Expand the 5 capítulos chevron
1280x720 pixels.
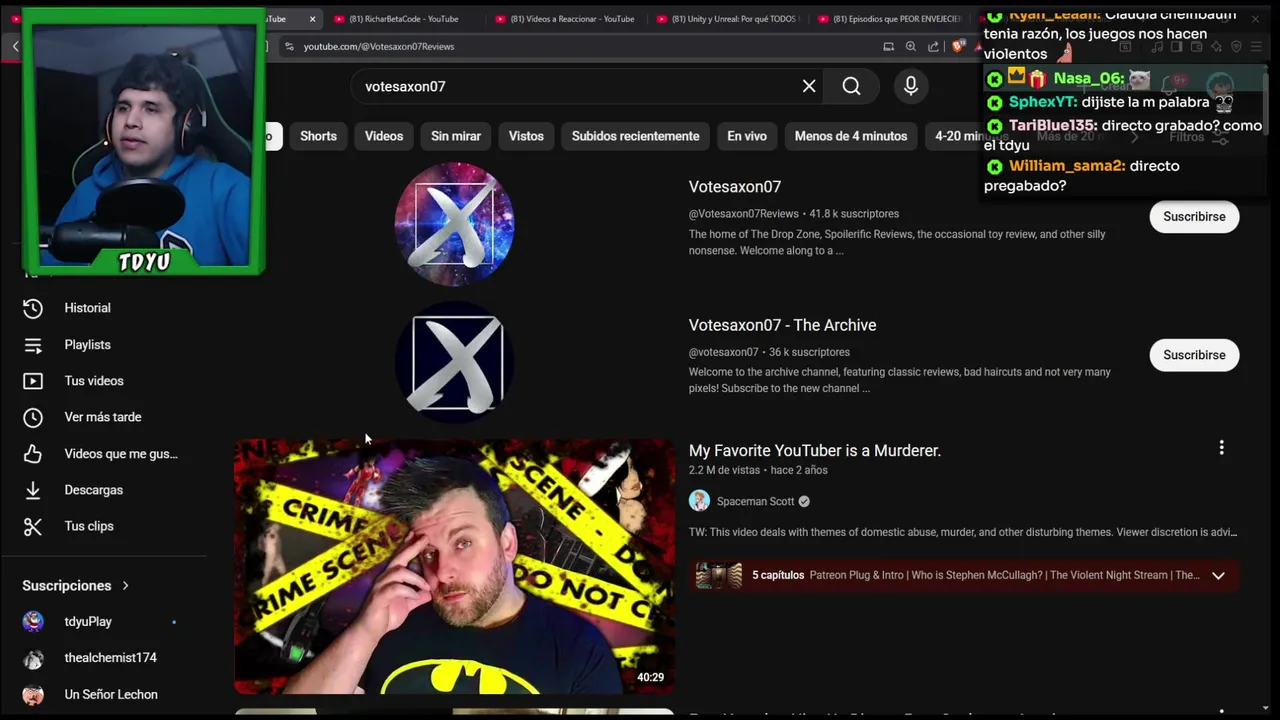(x=1218, y=575)
